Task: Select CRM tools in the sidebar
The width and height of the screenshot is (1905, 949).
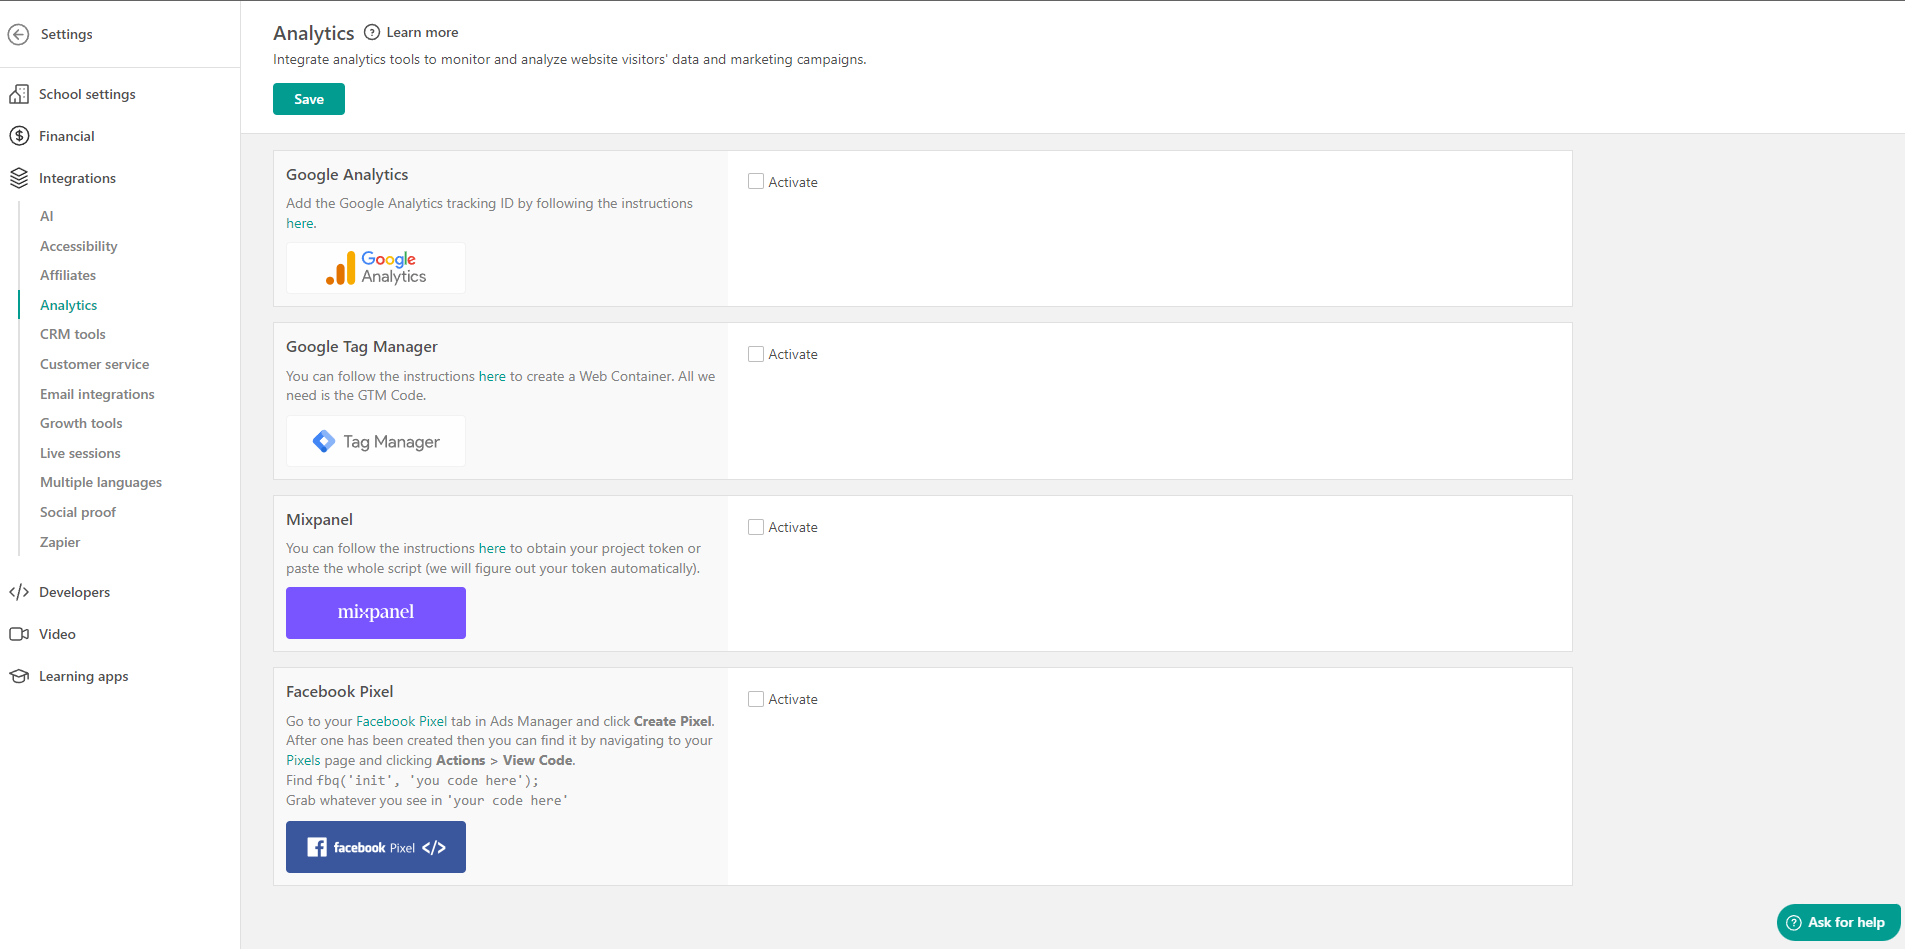Action: point(71,334)
